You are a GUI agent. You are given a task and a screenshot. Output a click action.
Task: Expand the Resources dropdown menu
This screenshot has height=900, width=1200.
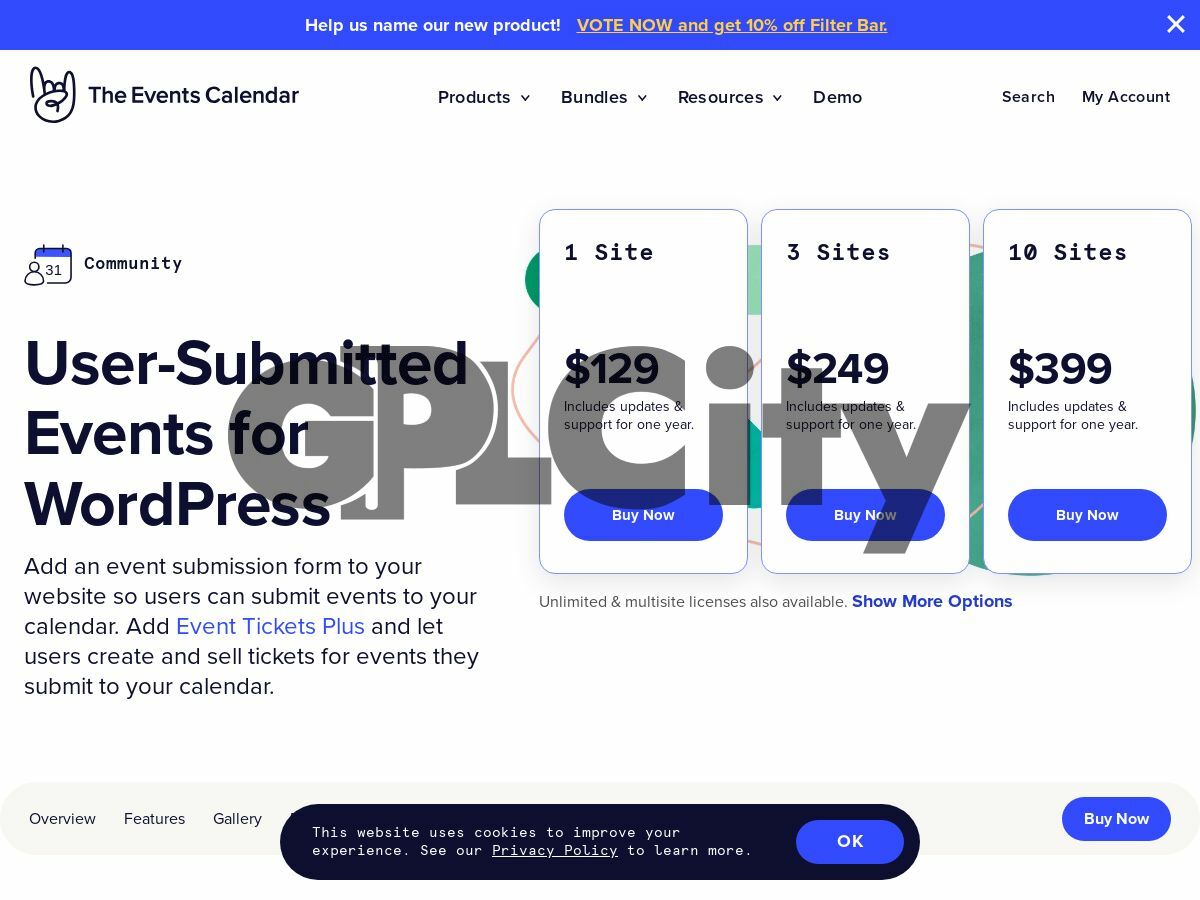[730, 97]
